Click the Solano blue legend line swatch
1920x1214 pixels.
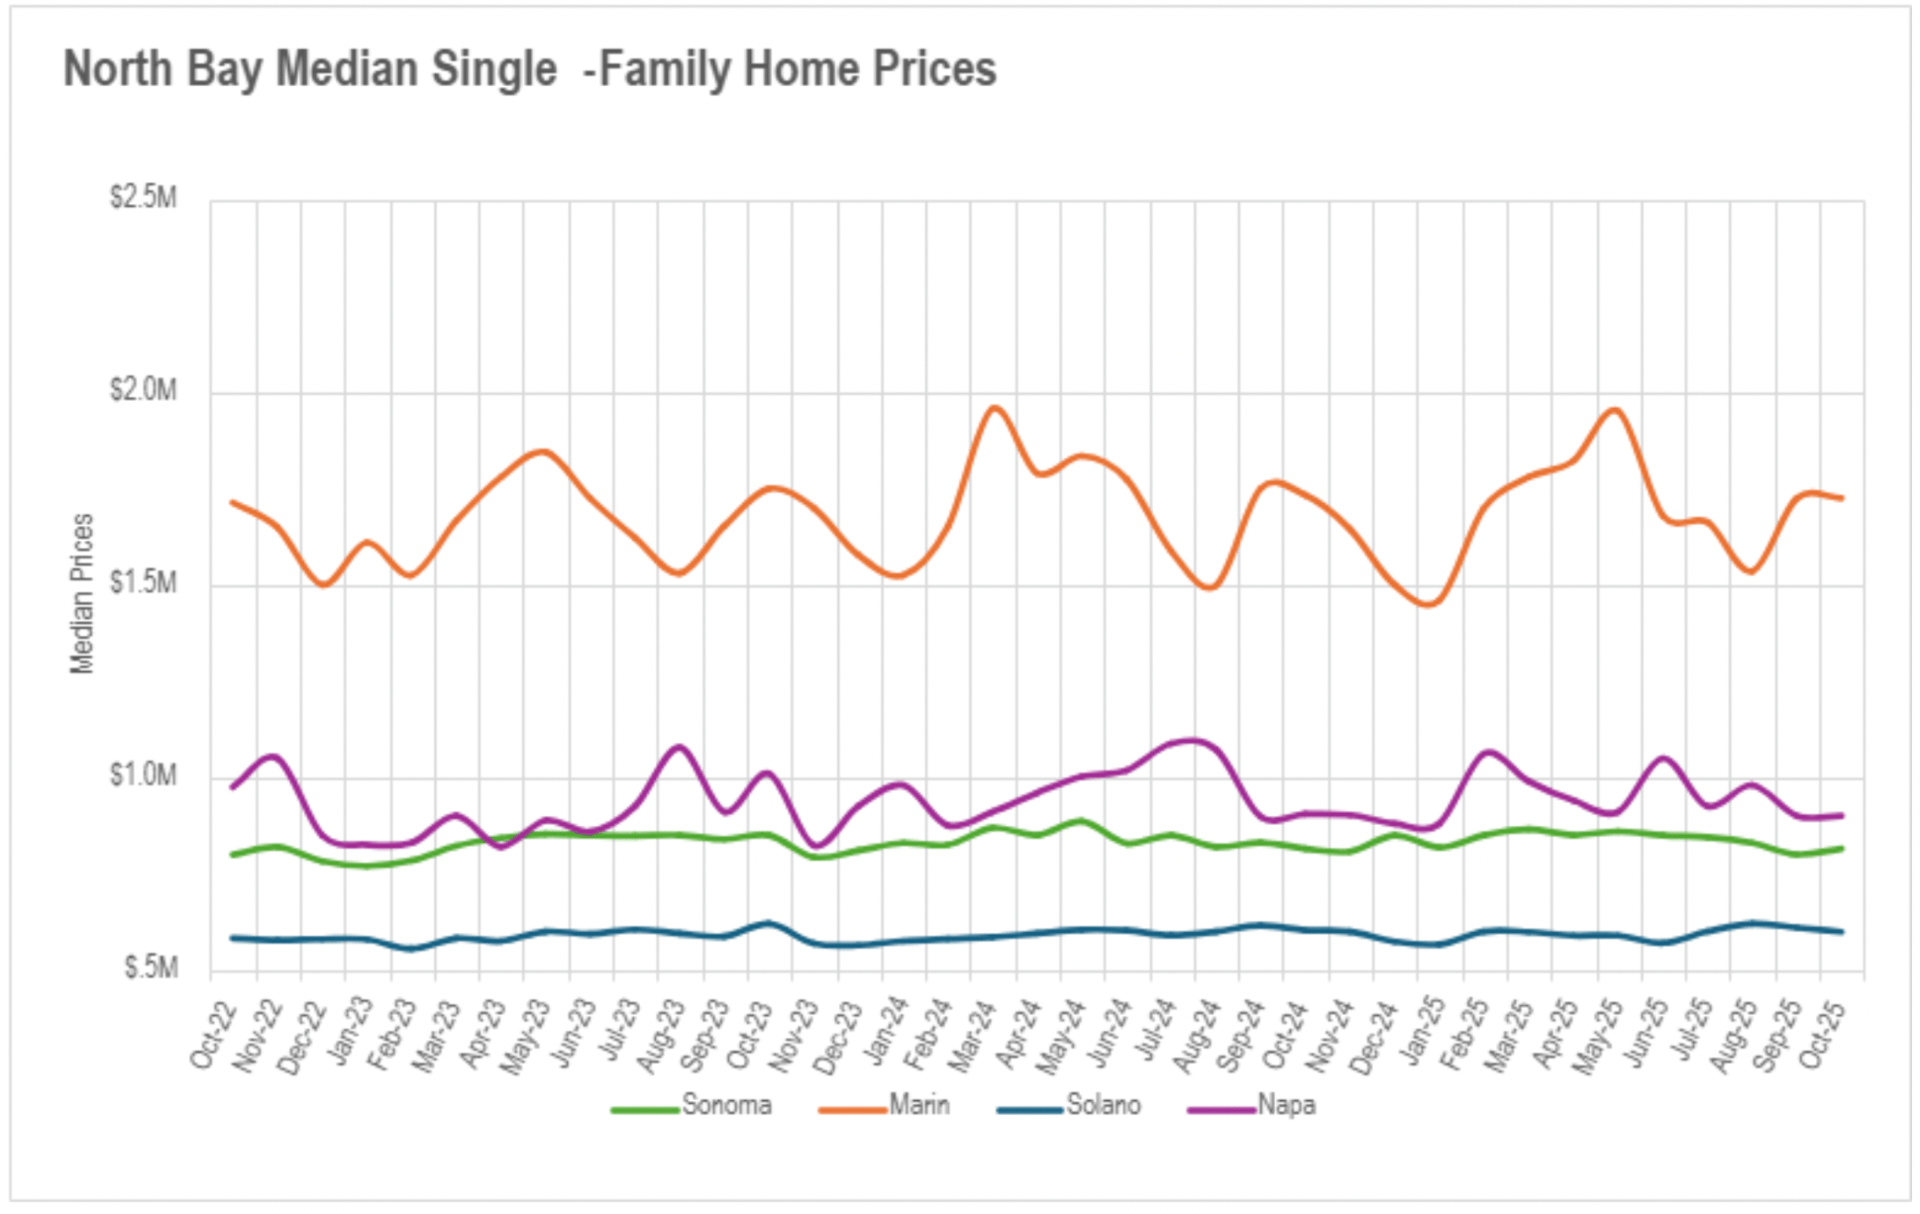[x=1029, y=1109]
